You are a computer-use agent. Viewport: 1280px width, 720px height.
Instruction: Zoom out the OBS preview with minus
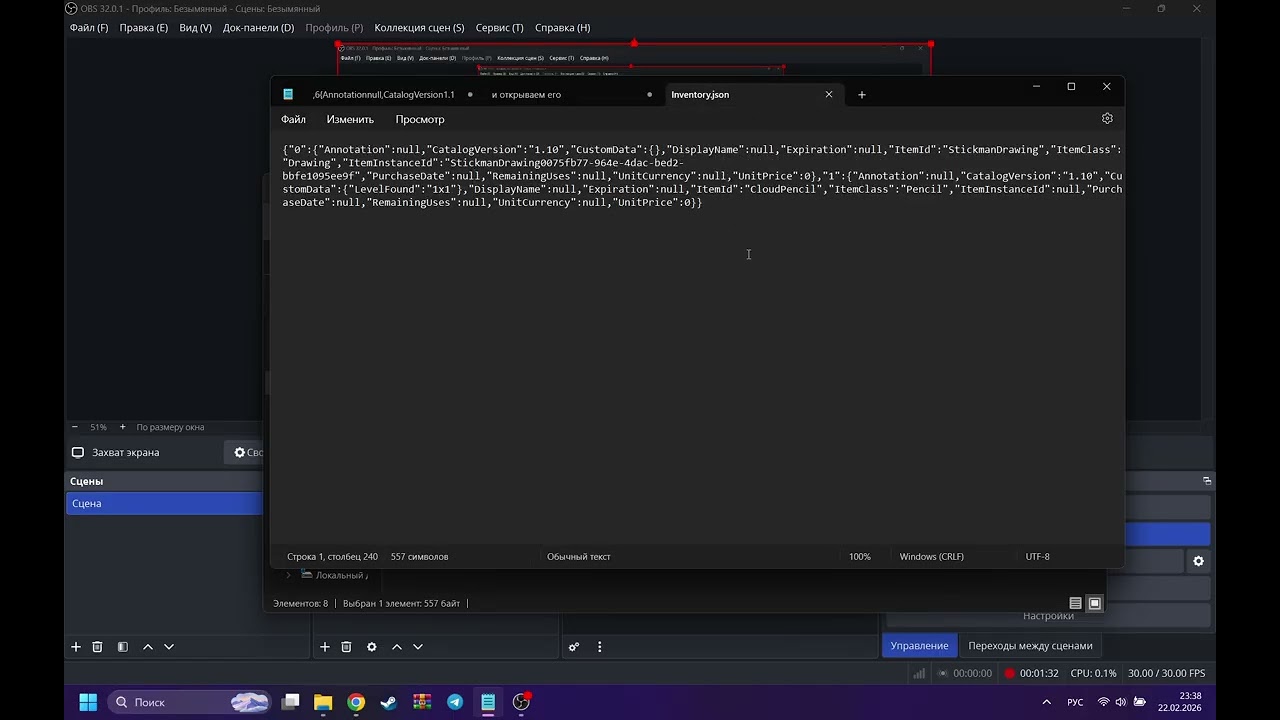(74, 427)
